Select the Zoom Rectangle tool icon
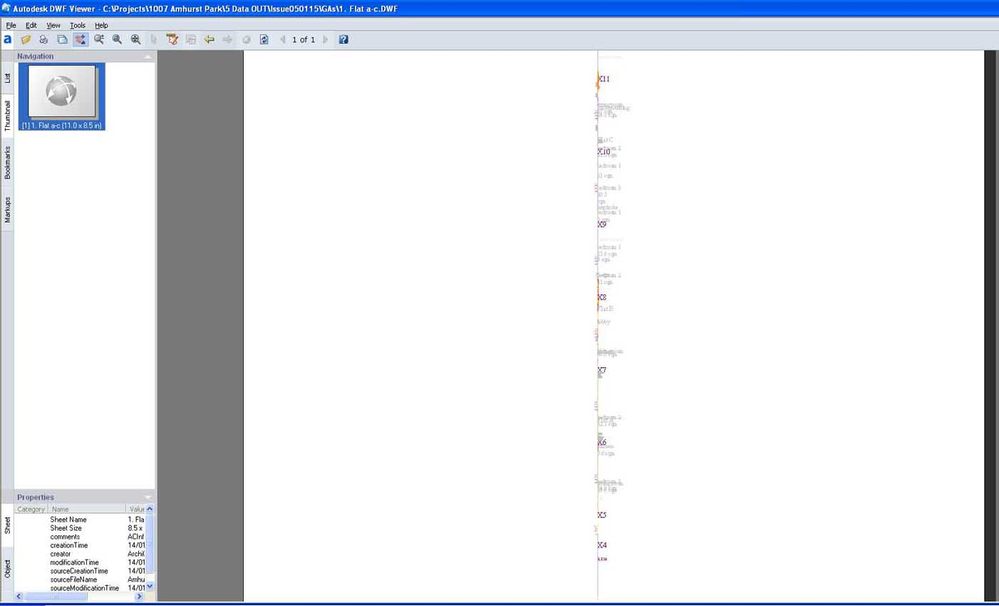Image resolution: width=999 pixels, height=606 pixels. tap(99, 40)
